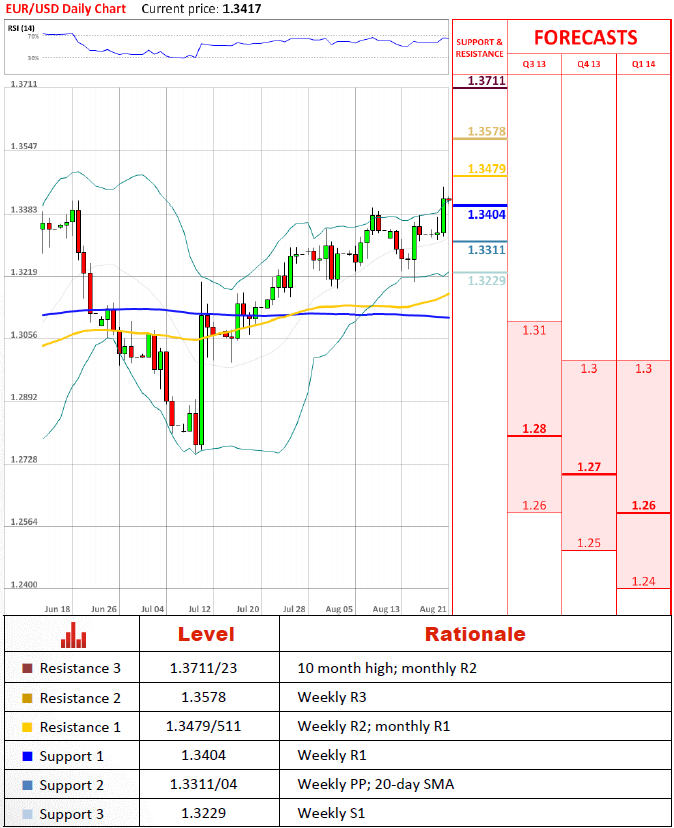Image resolution: width=674 pixels, height=828 pixels.
Task: Click the 'Weekly PP; 20-day SMA' rationale
Action: (376, 785)
